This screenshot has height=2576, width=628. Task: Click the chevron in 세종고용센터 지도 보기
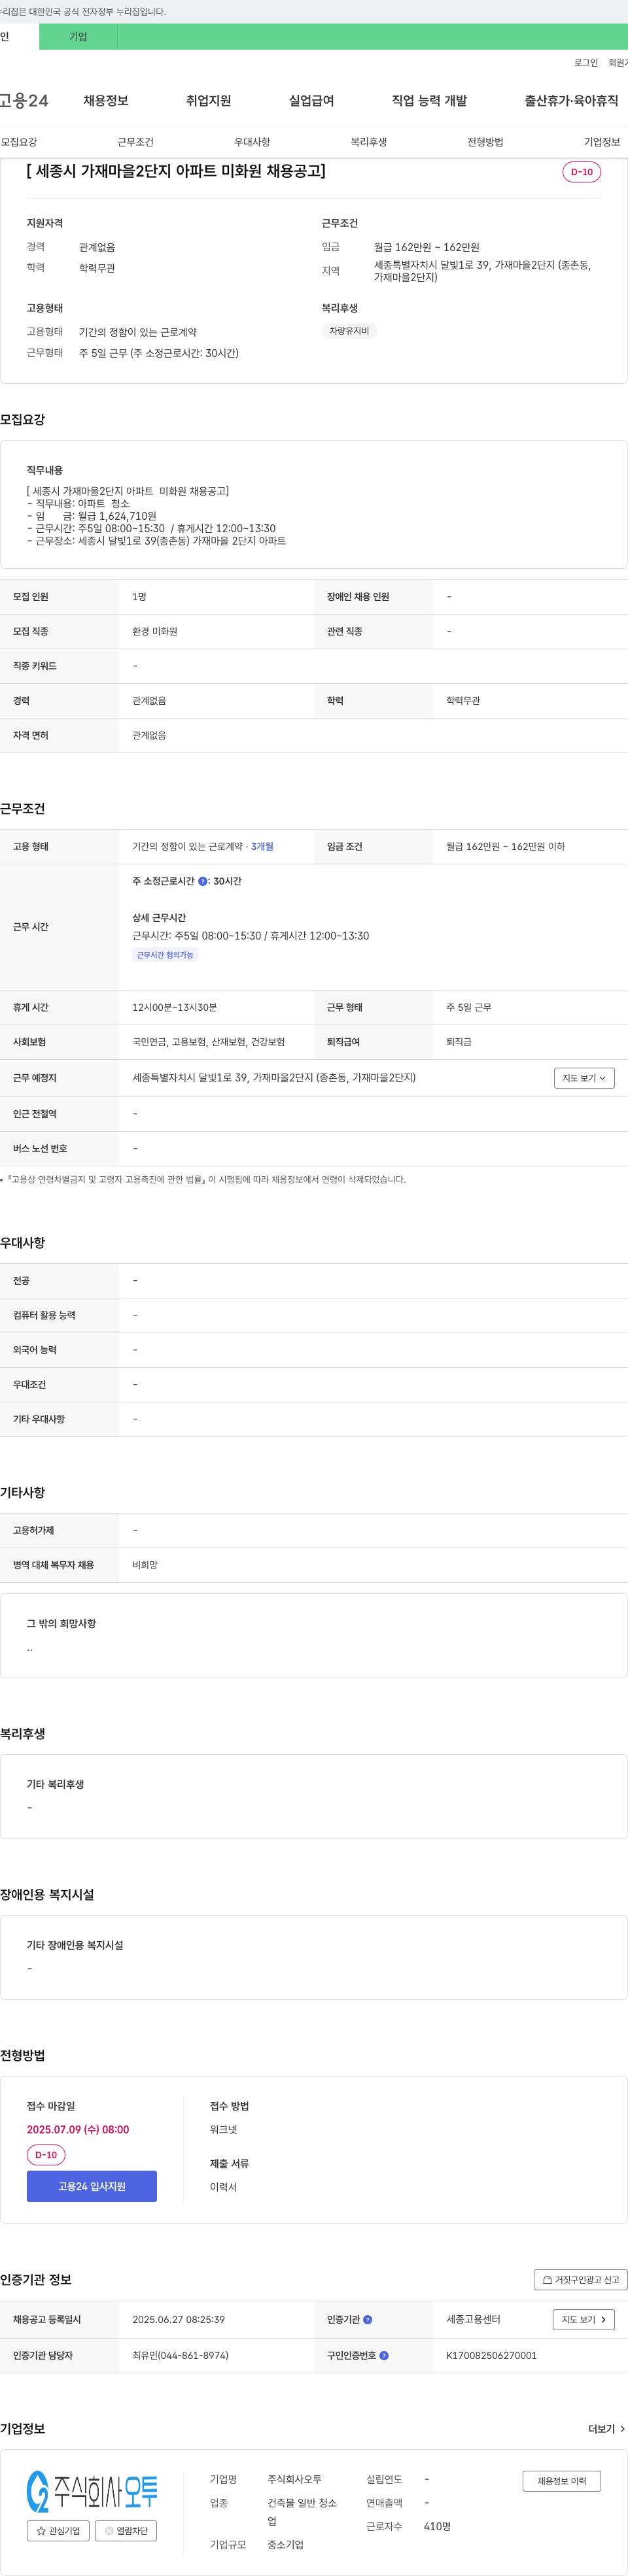point(603,2320)
